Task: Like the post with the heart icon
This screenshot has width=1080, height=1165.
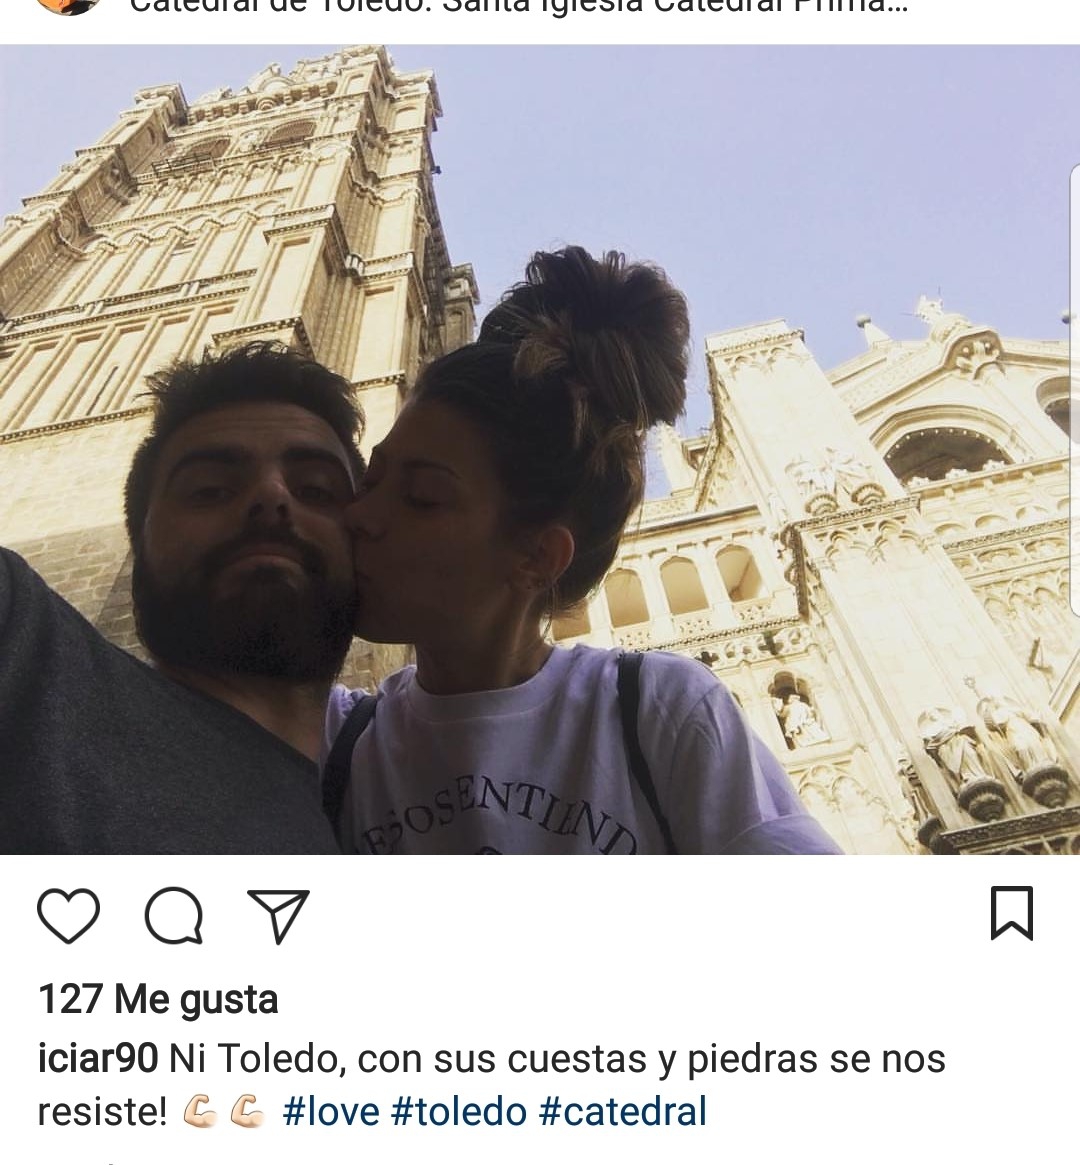Action: coord(68,915)
